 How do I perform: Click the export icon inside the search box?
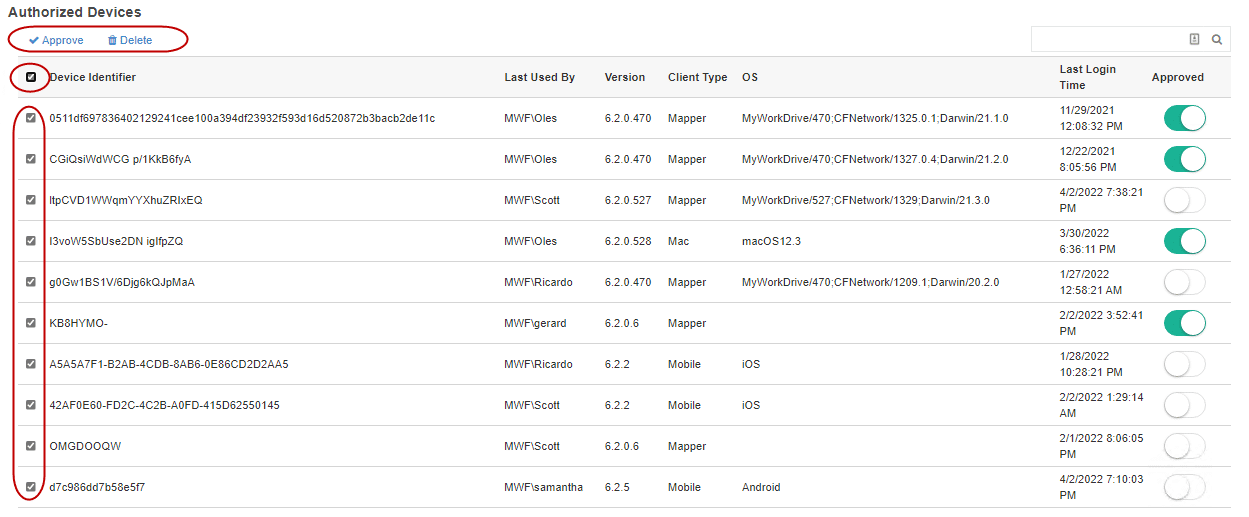tap(1194, 39)
